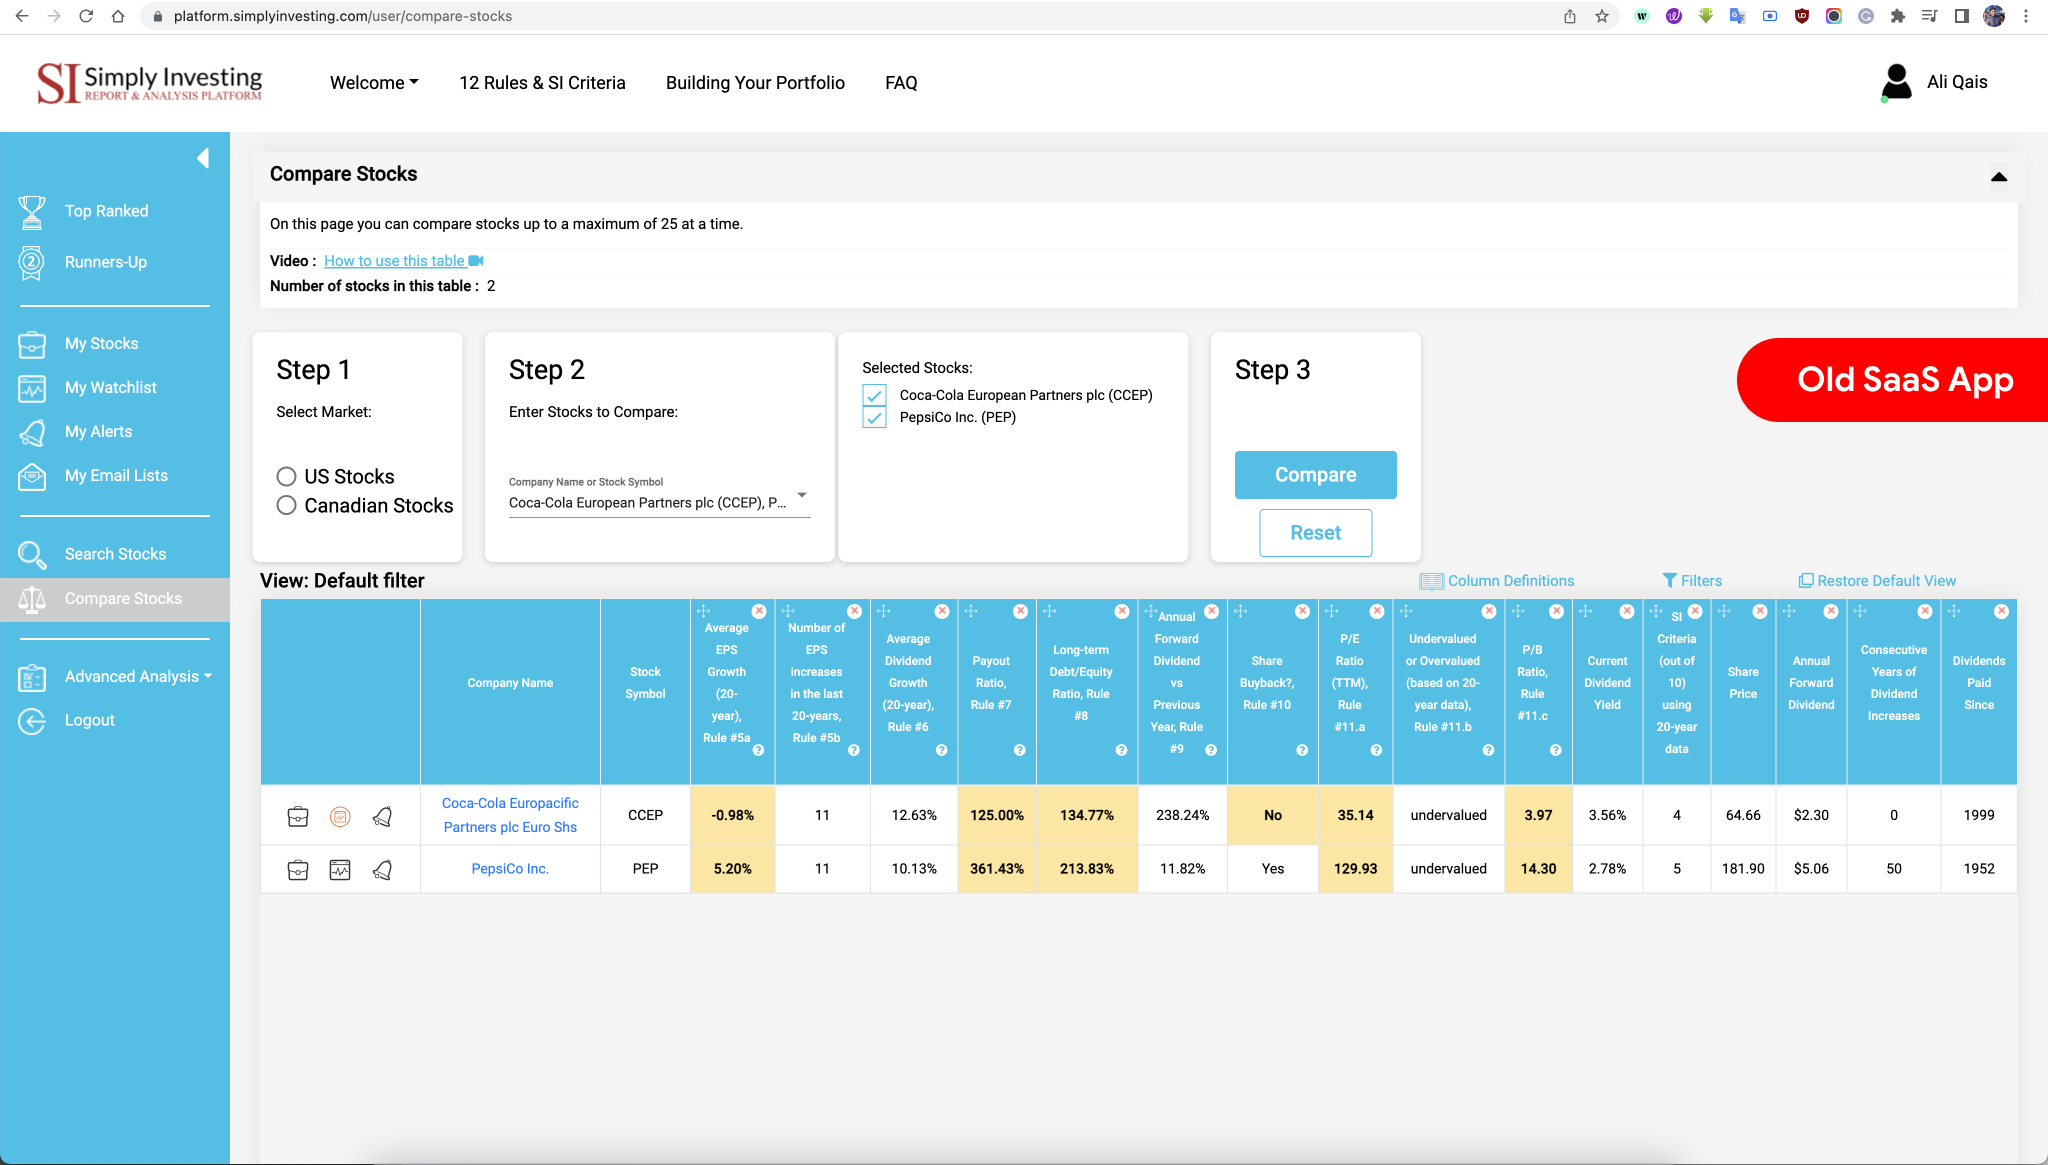Select the US Stocks radio button
The width and height of the screenshot is (2048, 1165).
pyautogui.click(x=287, y=476)
